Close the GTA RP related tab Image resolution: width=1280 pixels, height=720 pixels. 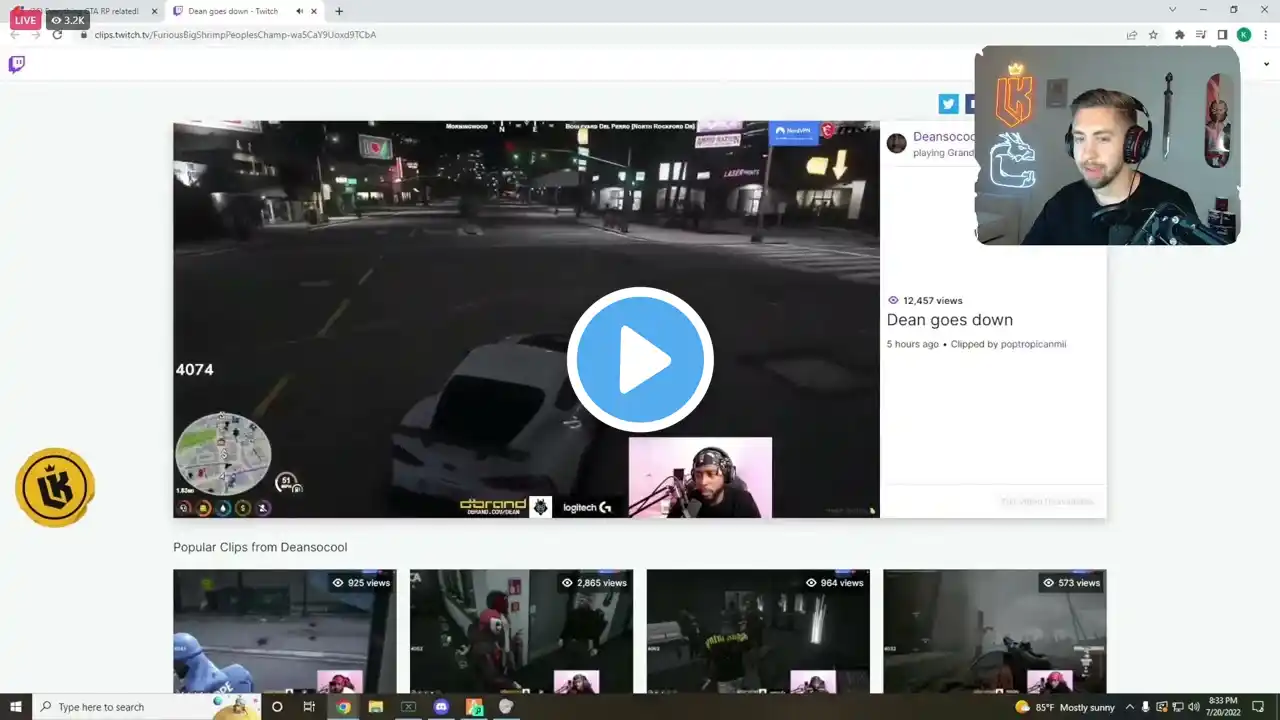pyautogui.click(x=154, y=11)
